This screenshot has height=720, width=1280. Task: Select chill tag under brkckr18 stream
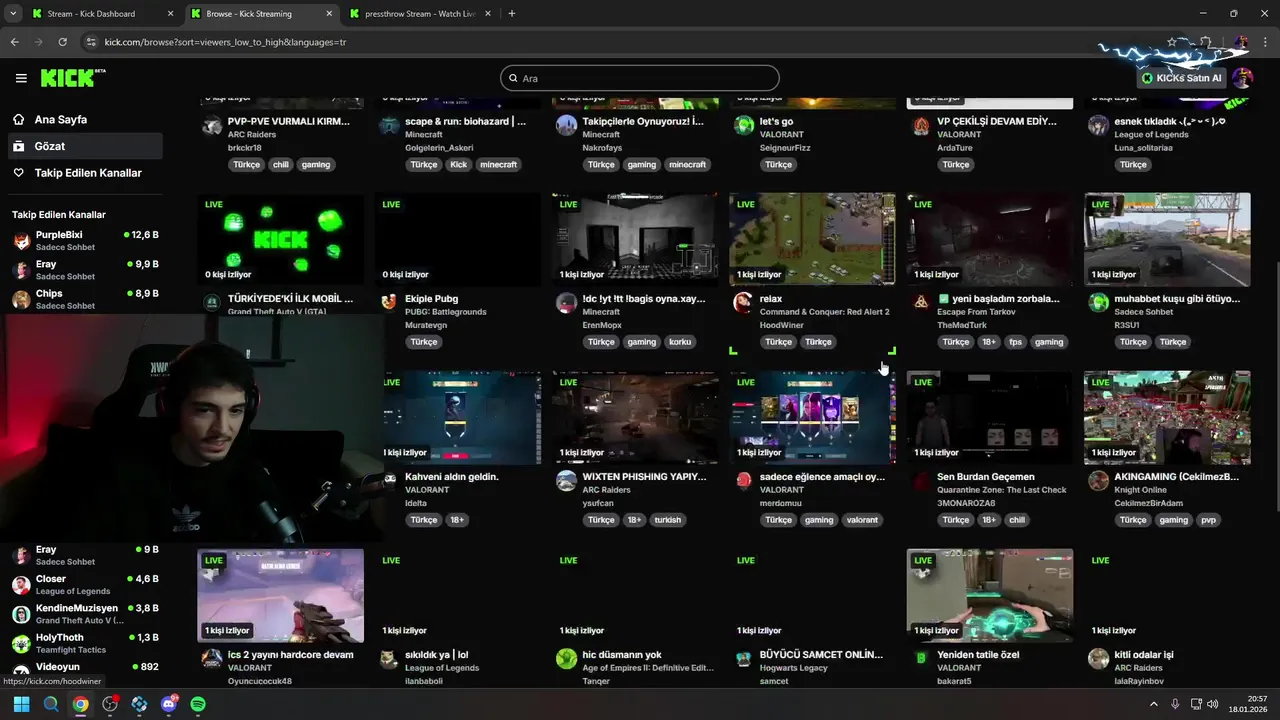tap(280, 164)
